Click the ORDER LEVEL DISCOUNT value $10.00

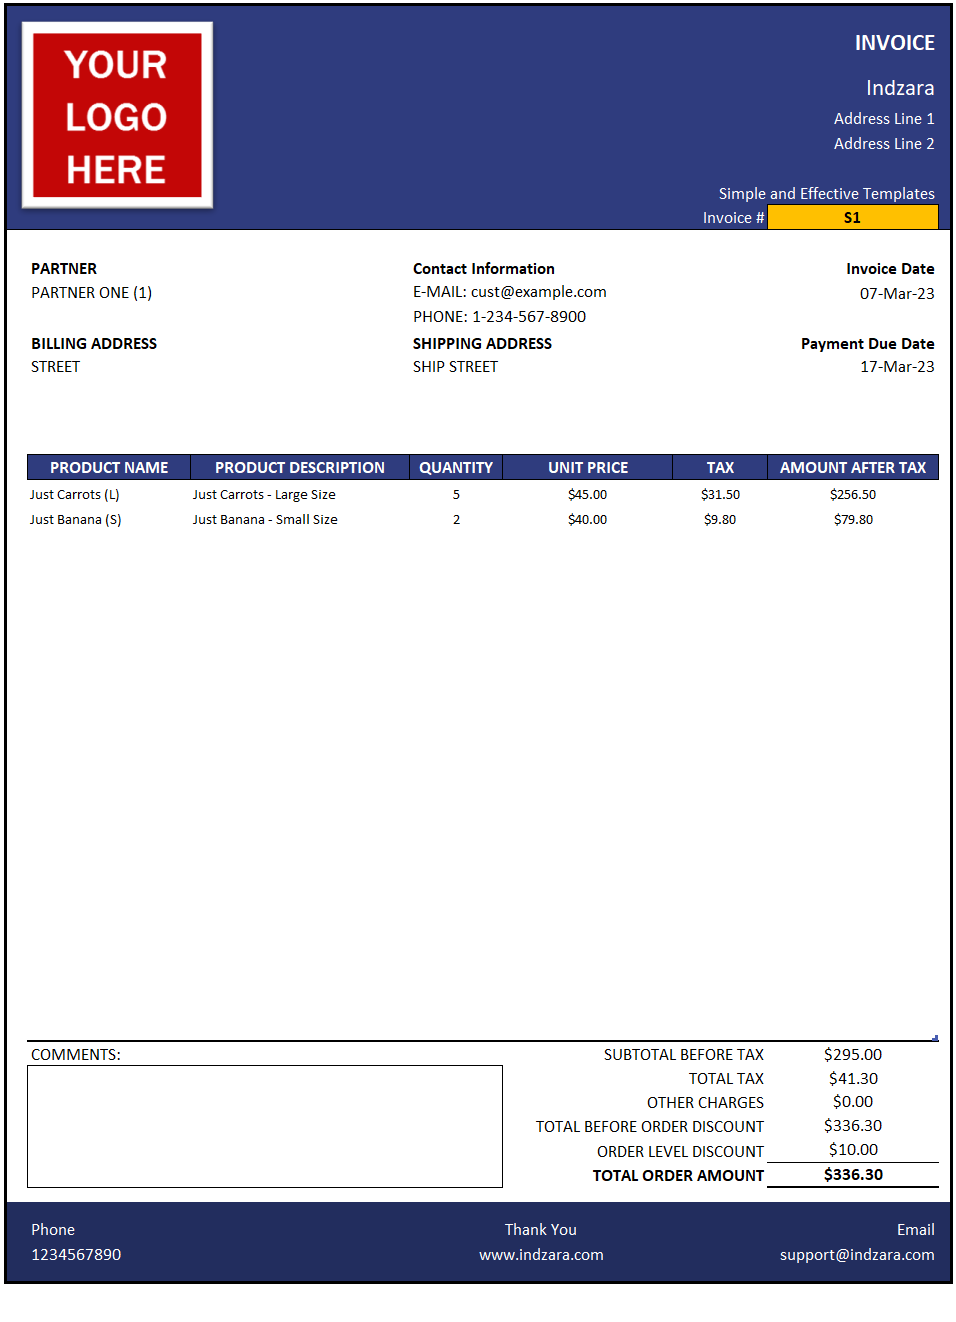click(853, 1149)
